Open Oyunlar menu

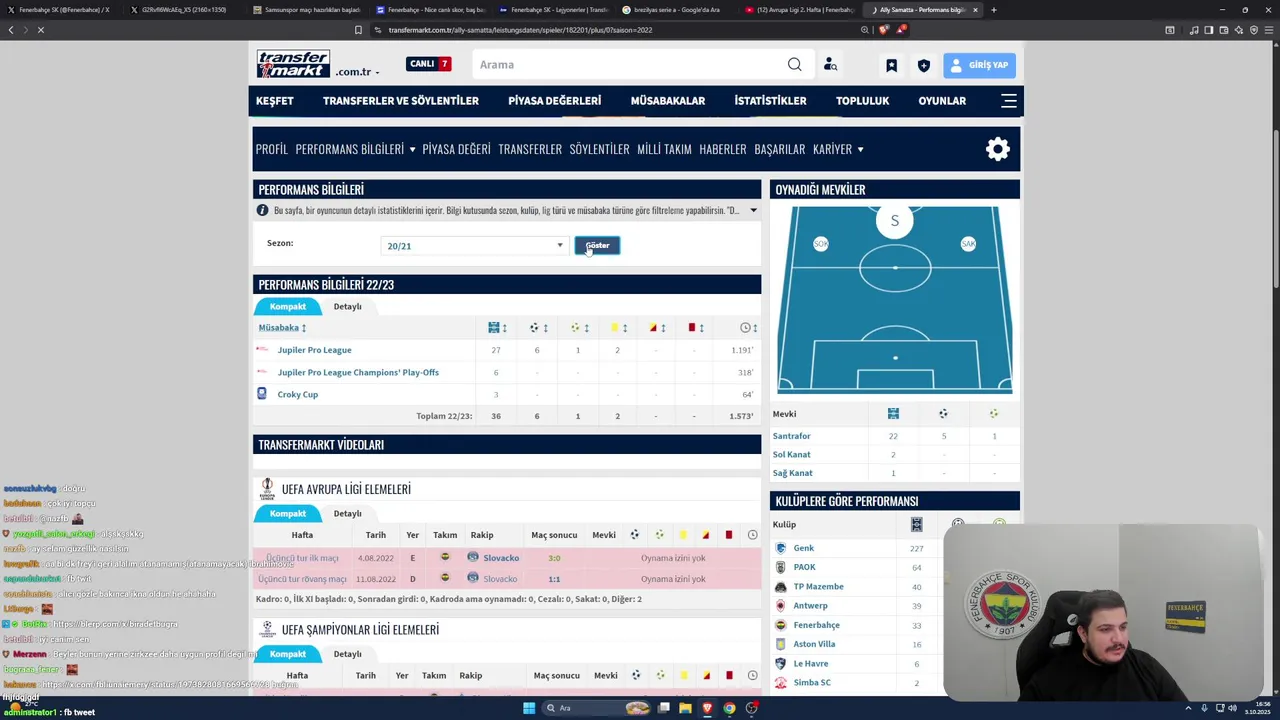(942, 101)
